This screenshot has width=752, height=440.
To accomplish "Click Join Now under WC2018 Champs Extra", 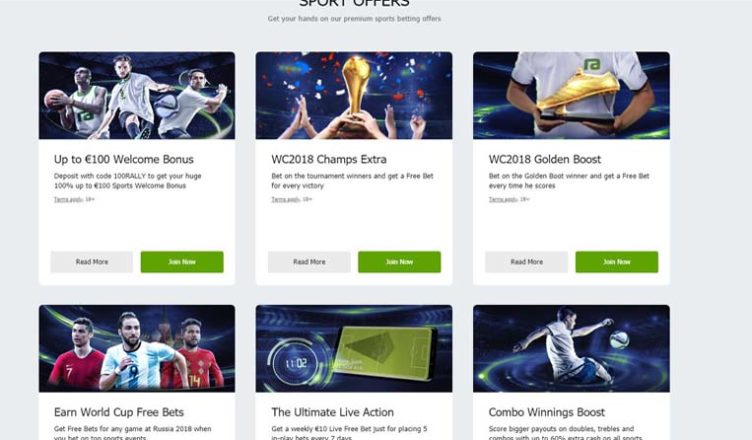I will [399, 262].
